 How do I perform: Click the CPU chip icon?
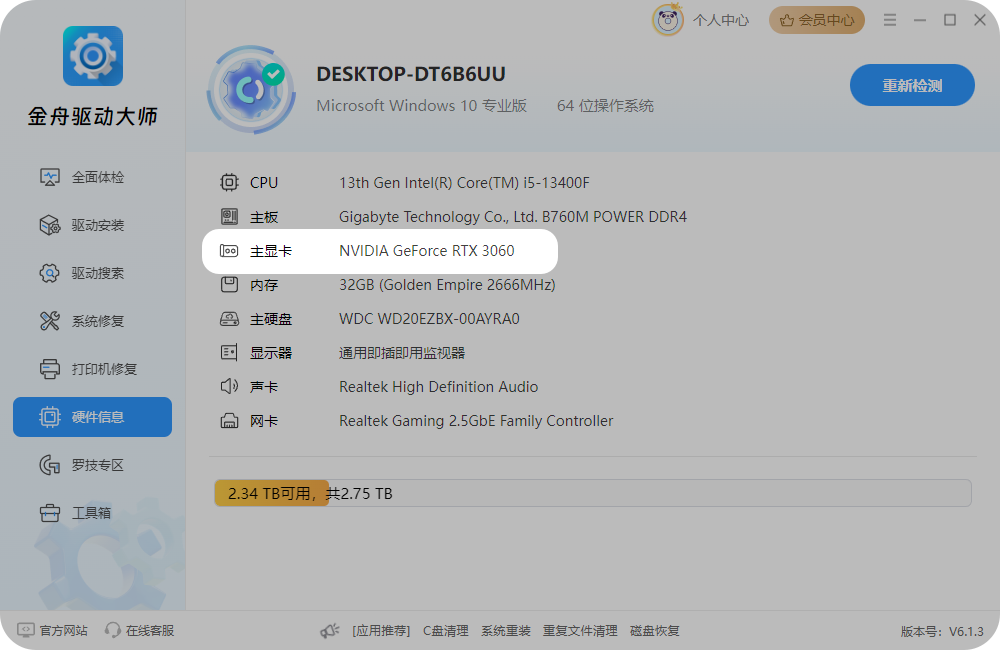[229, 182]
